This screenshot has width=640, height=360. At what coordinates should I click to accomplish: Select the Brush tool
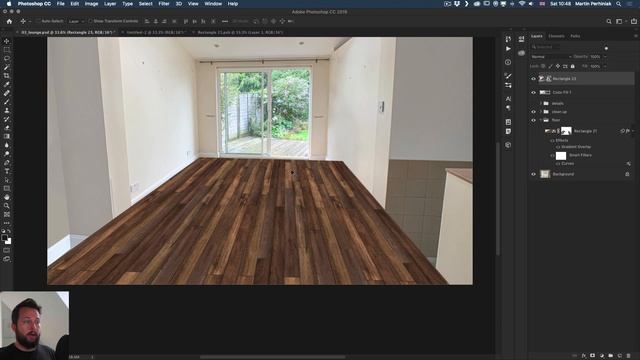7,102
